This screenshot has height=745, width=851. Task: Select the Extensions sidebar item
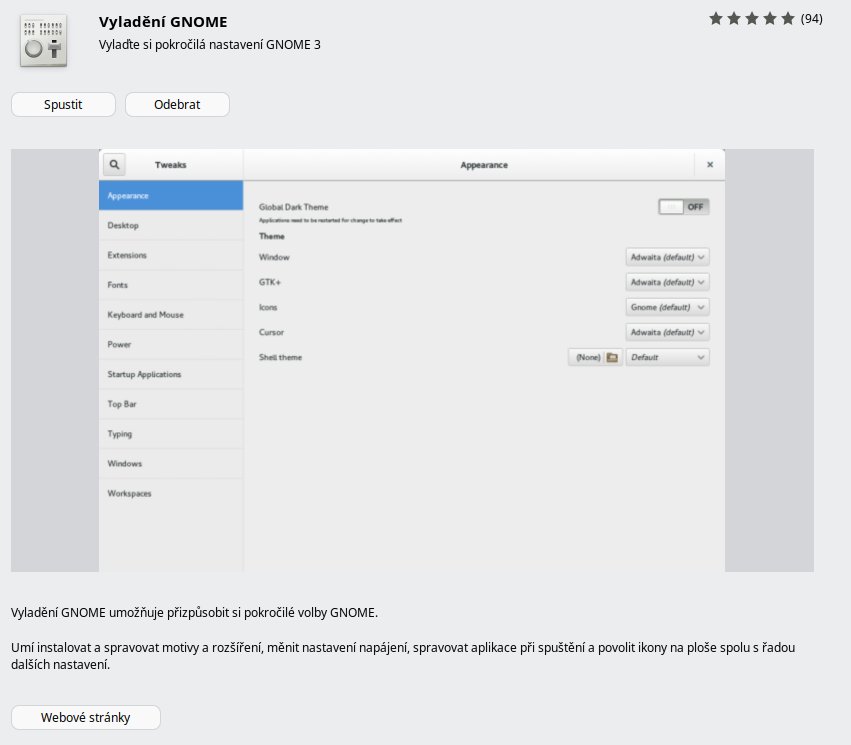171,255
